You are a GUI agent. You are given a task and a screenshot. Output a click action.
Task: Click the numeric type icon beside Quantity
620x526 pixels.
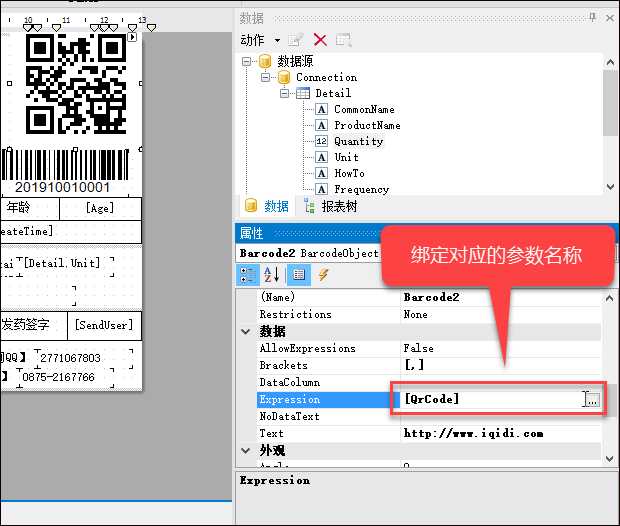(x=321, y=141)
